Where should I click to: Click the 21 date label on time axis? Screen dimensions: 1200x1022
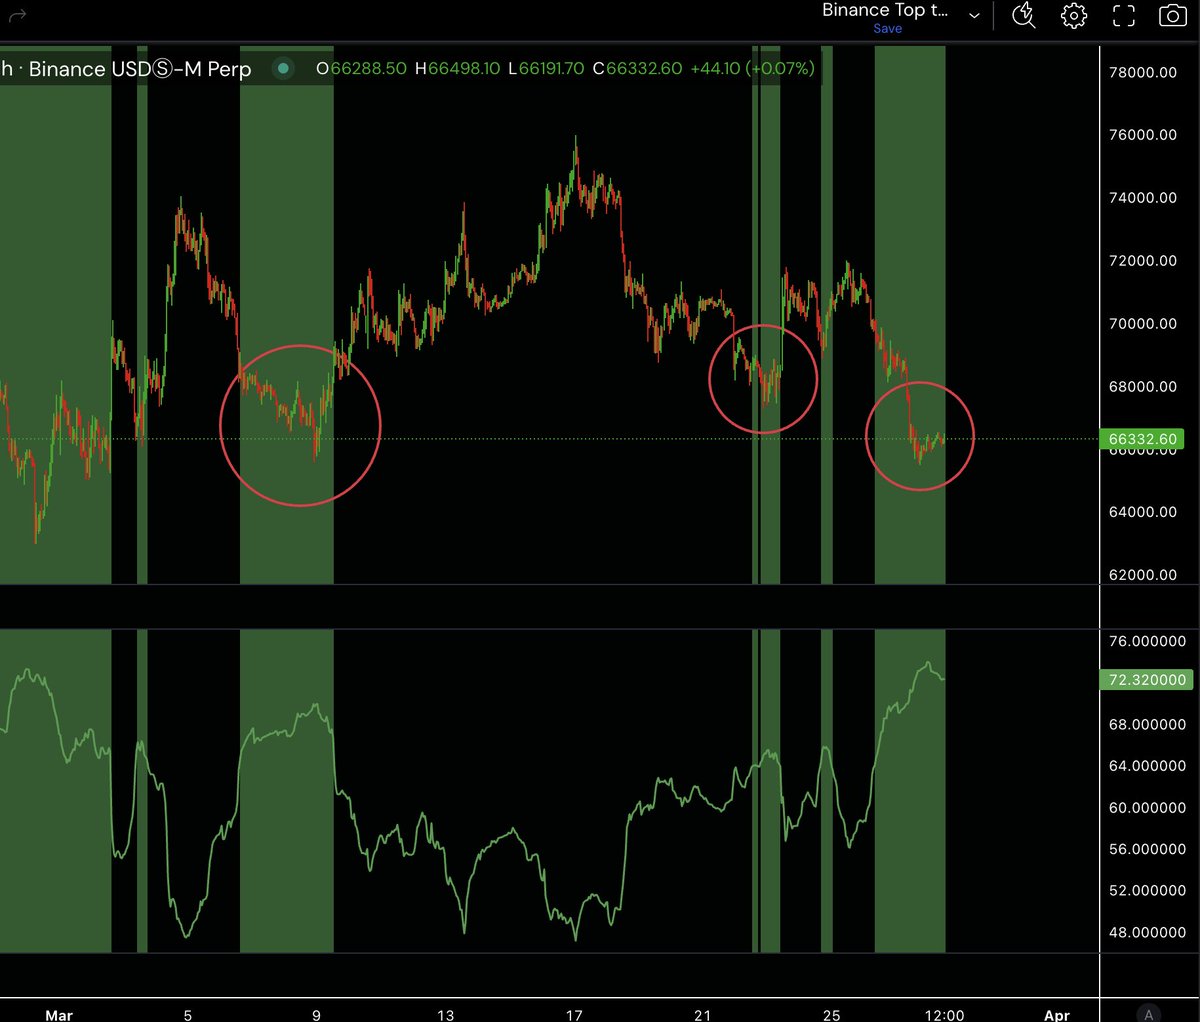point(703,1015)
